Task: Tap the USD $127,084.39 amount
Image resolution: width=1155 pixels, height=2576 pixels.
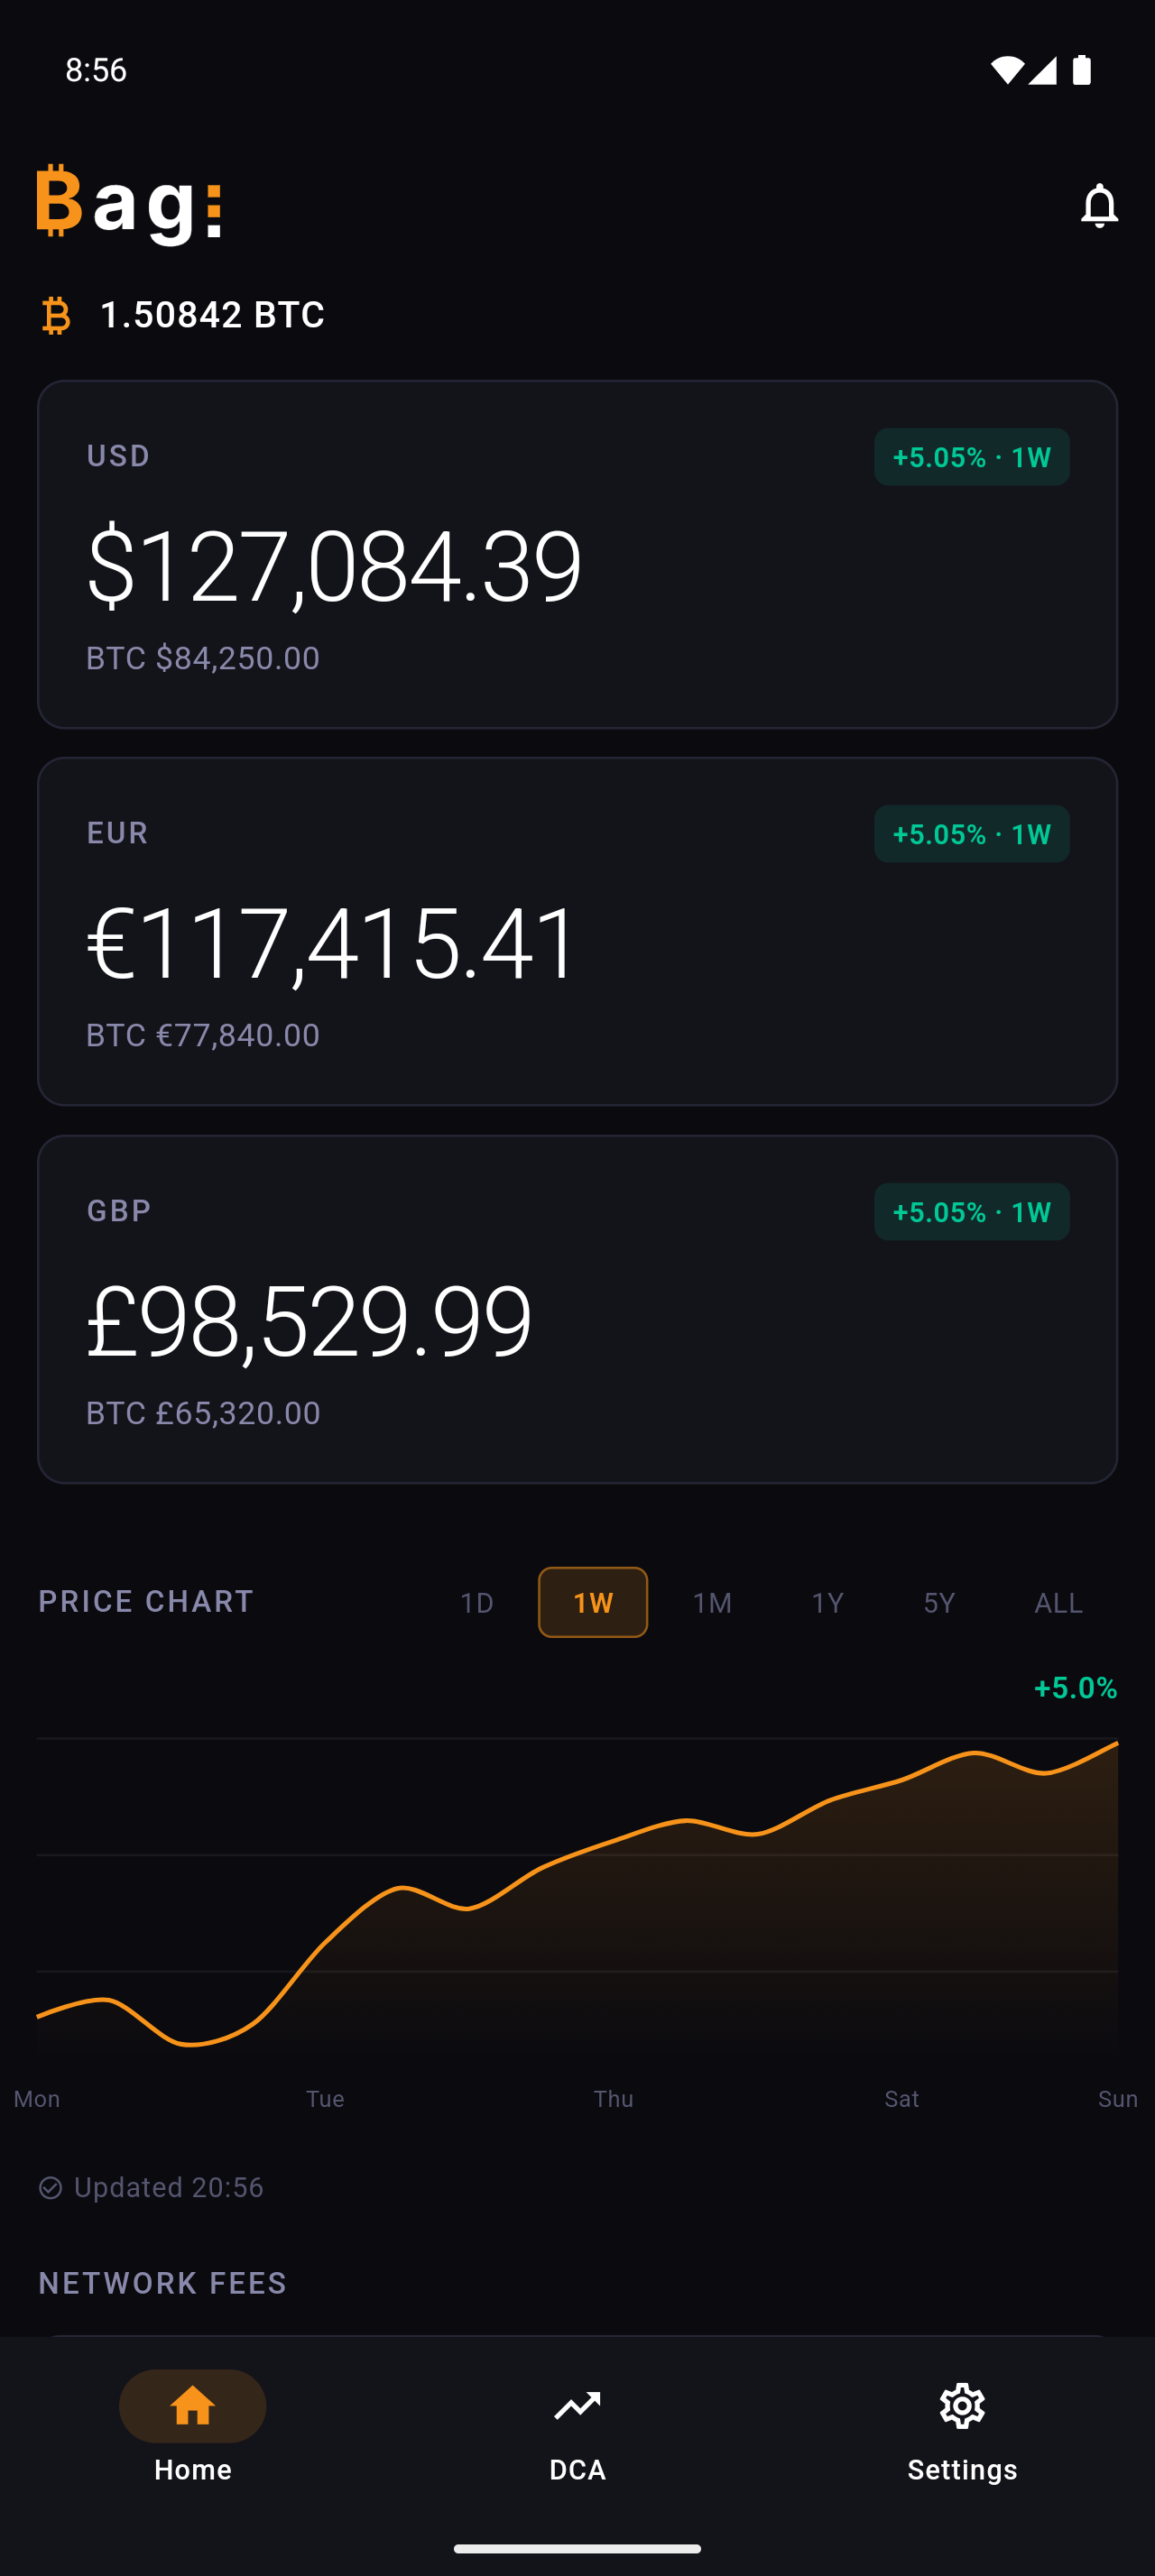Action: (334, 566)
